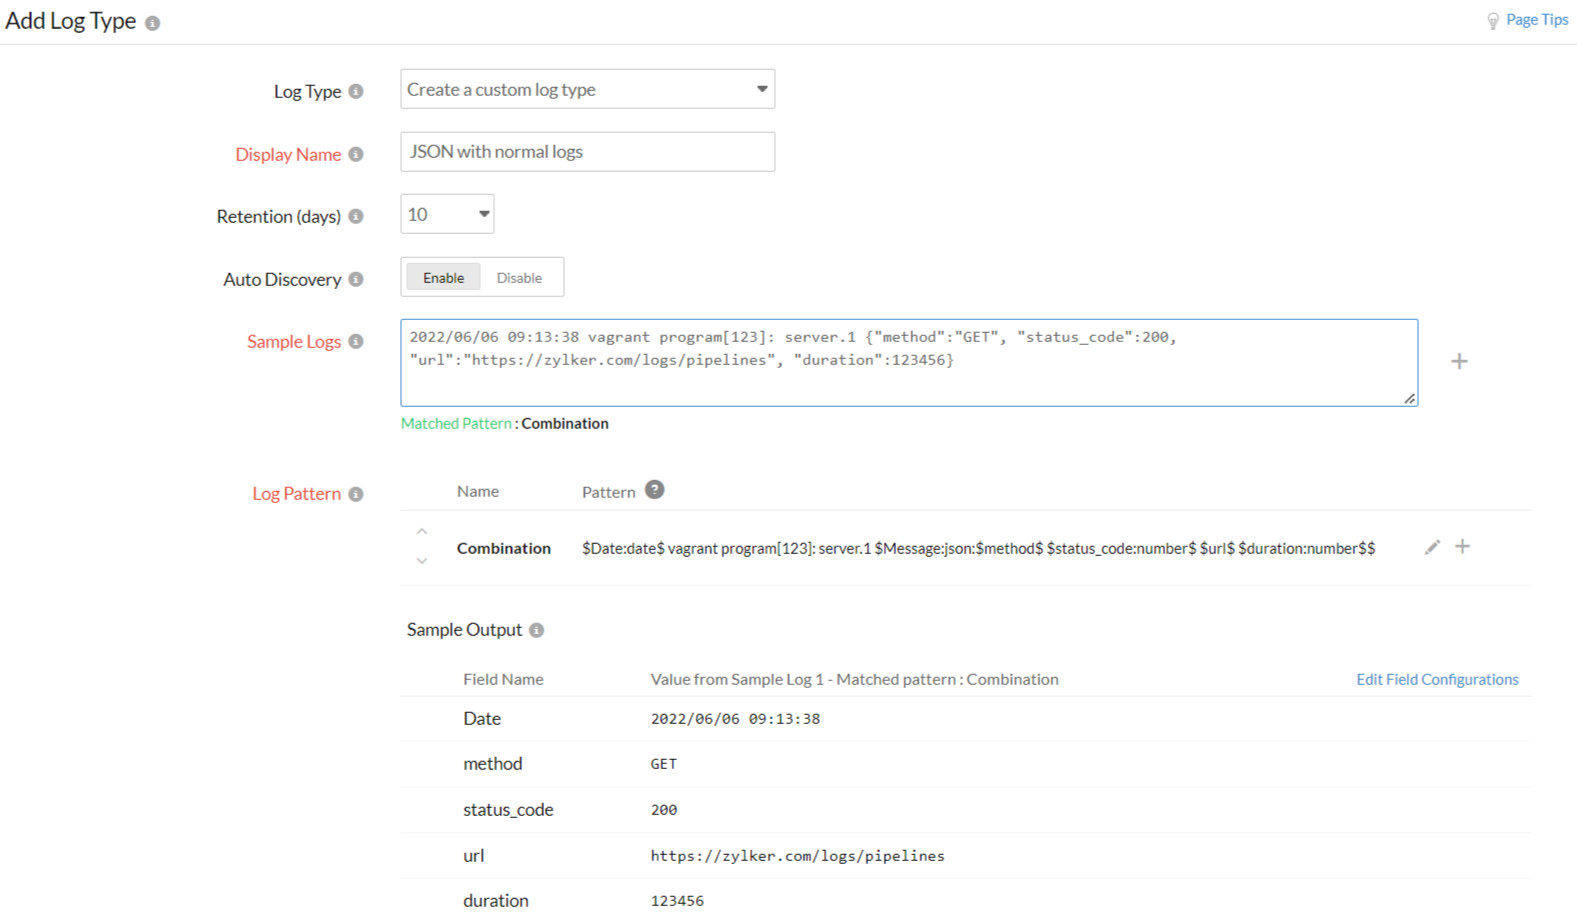Click the Display Name text field
The image size is (1577, 915).
coord(587,152)
